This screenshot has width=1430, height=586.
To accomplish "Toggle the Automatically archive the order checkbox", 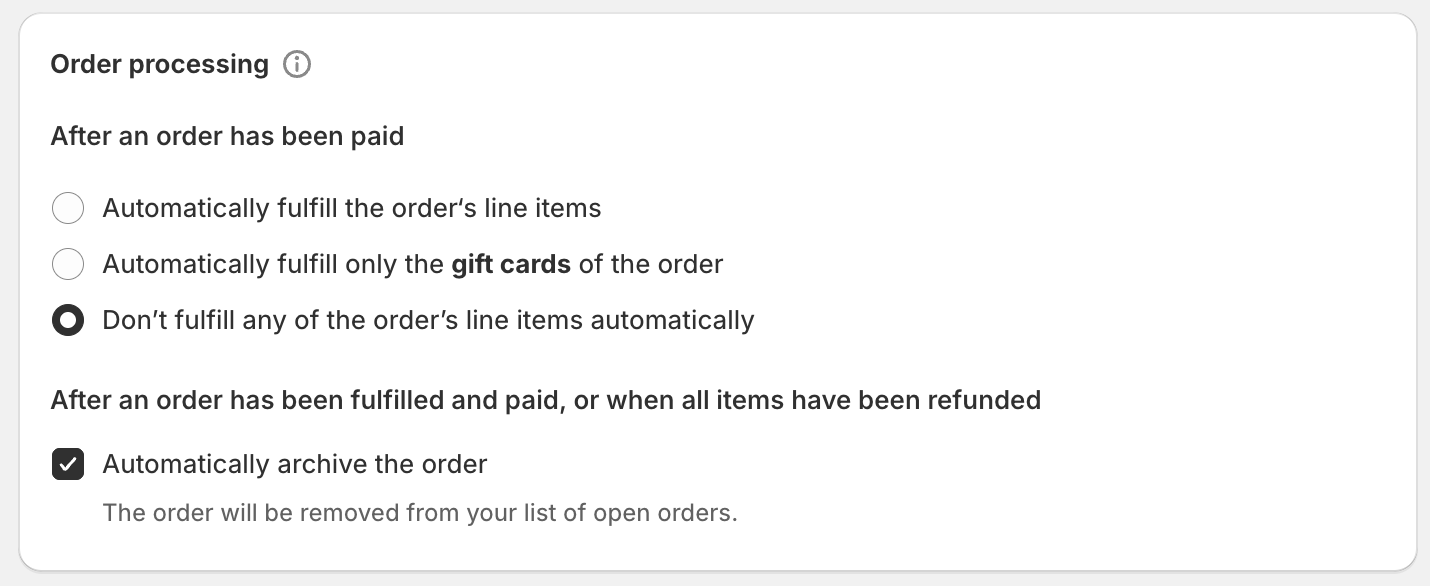I will [x=68, y=465].
